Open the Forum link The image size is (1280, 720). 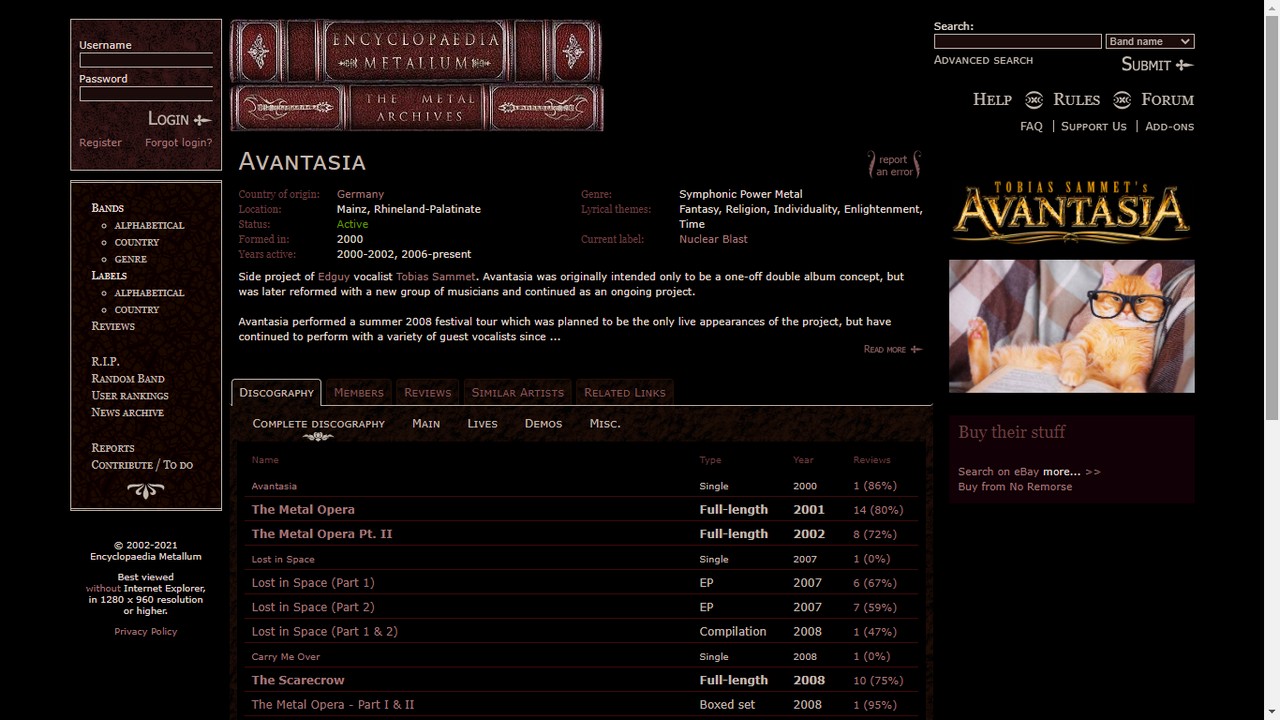pyautogui.click(x=1167, y=99)
